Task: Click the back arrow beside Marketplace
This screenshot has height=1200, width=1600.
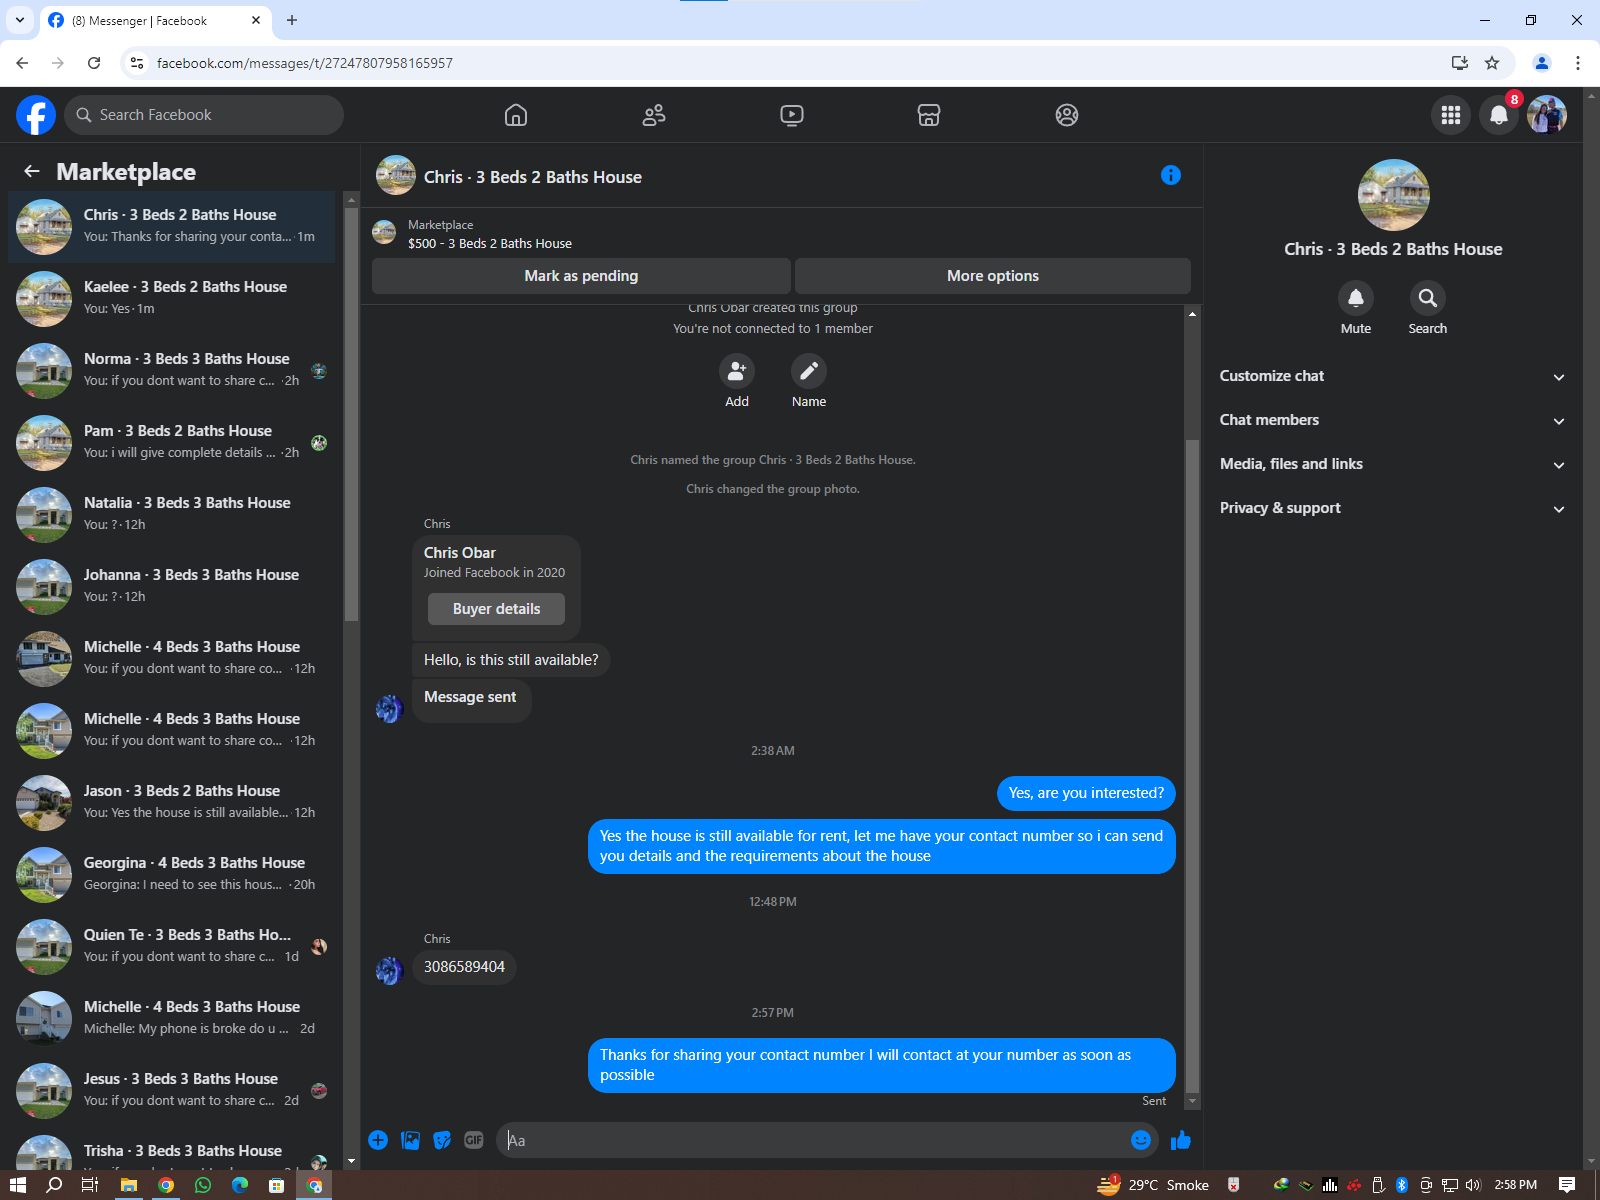Action: click(32, 171)
